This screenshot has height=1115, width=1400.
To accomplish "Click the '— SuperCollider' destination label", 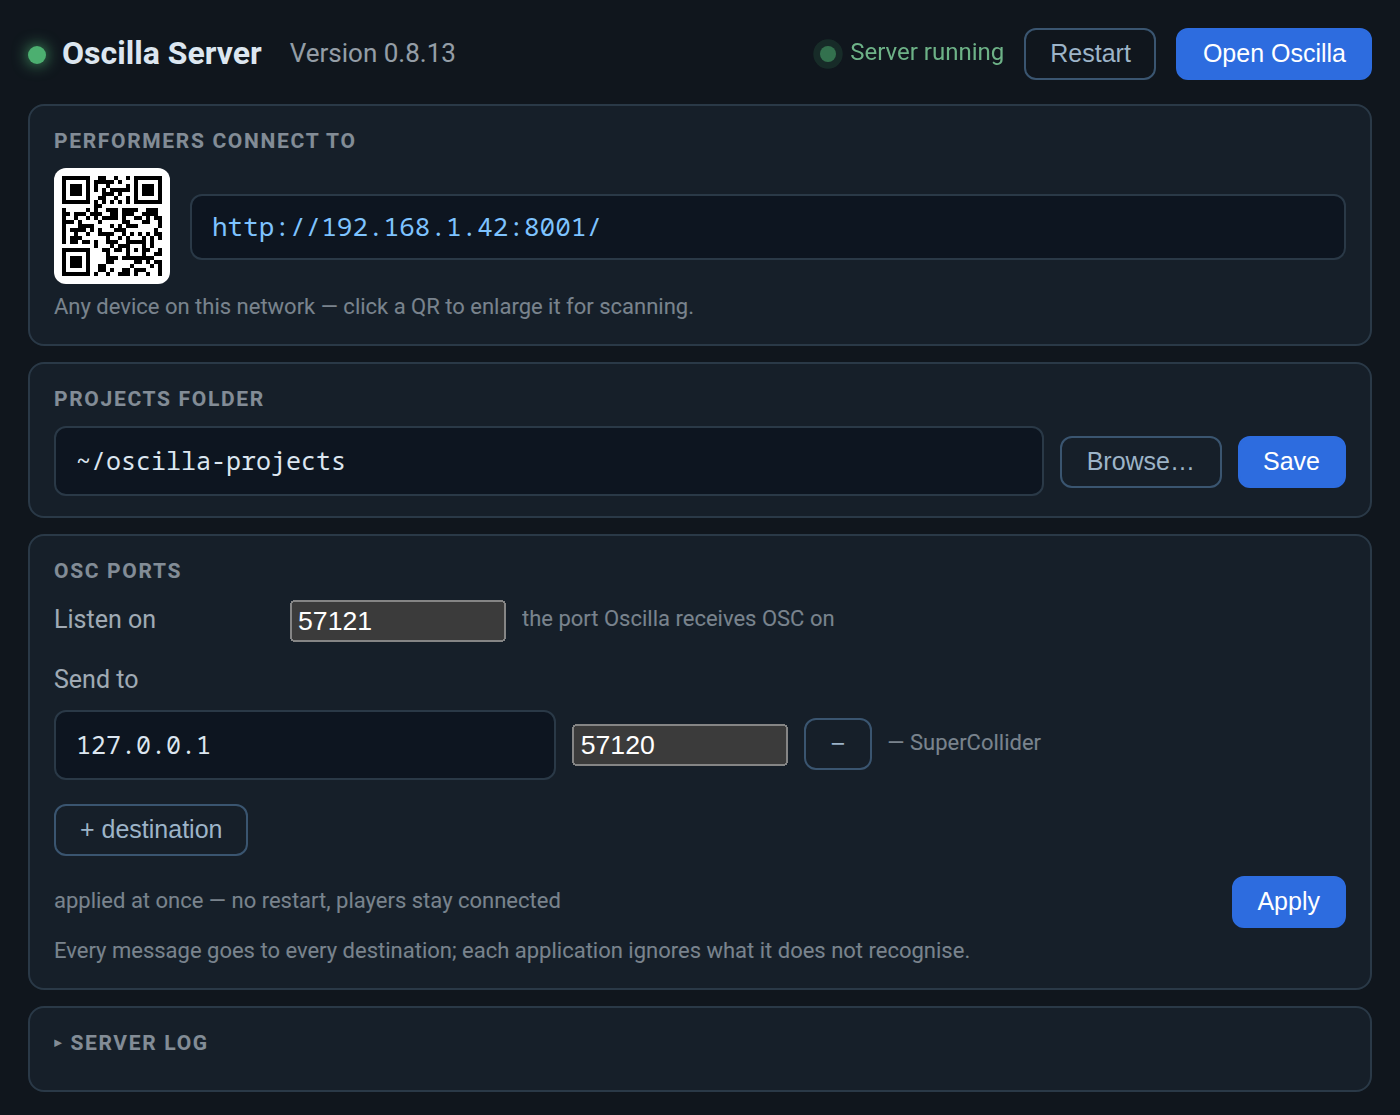I will [964, 743].
